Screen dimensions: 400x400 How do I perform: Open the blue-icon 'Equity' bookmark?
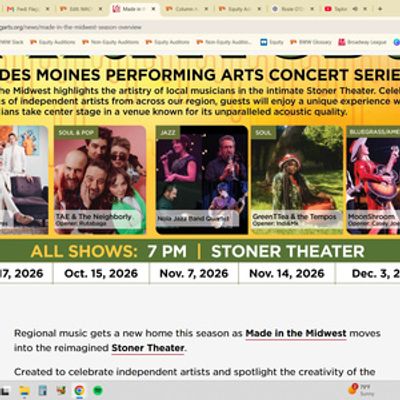(272, 42)
